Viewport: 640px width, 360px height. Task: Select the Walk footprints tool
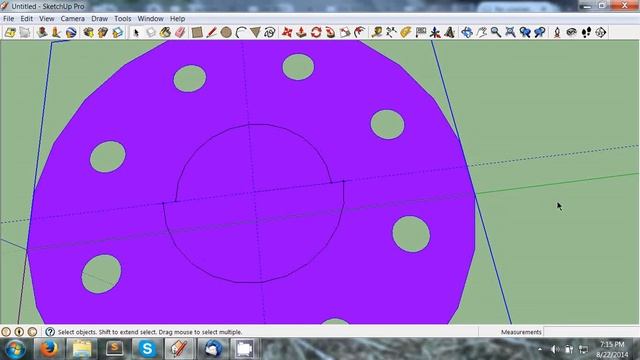point(586,32)
